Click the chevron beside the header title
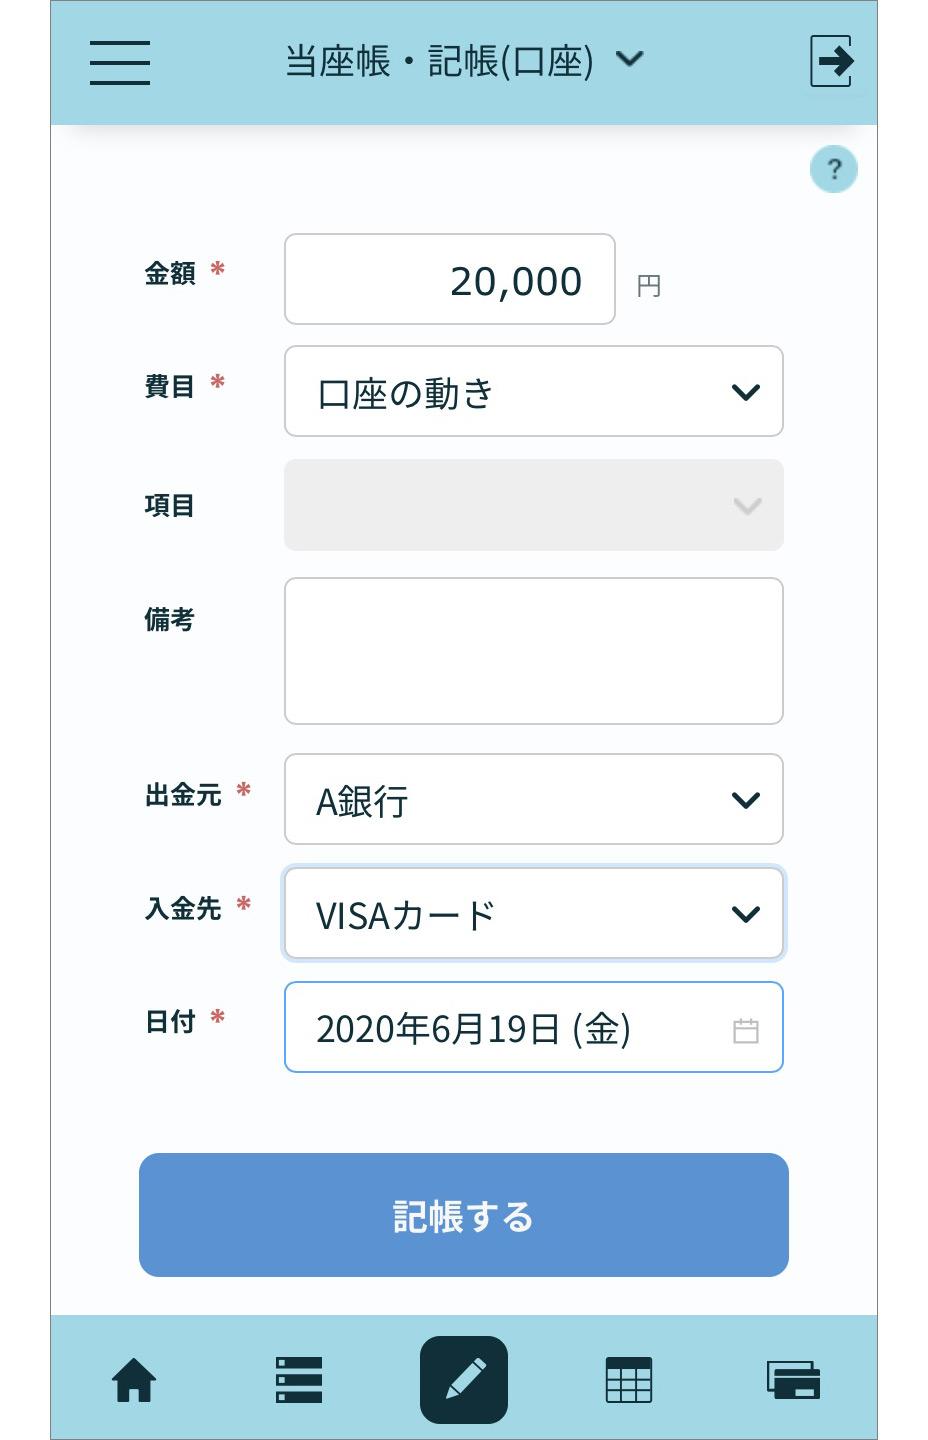This screenshot has height=1440, width=928. point(630,59)
